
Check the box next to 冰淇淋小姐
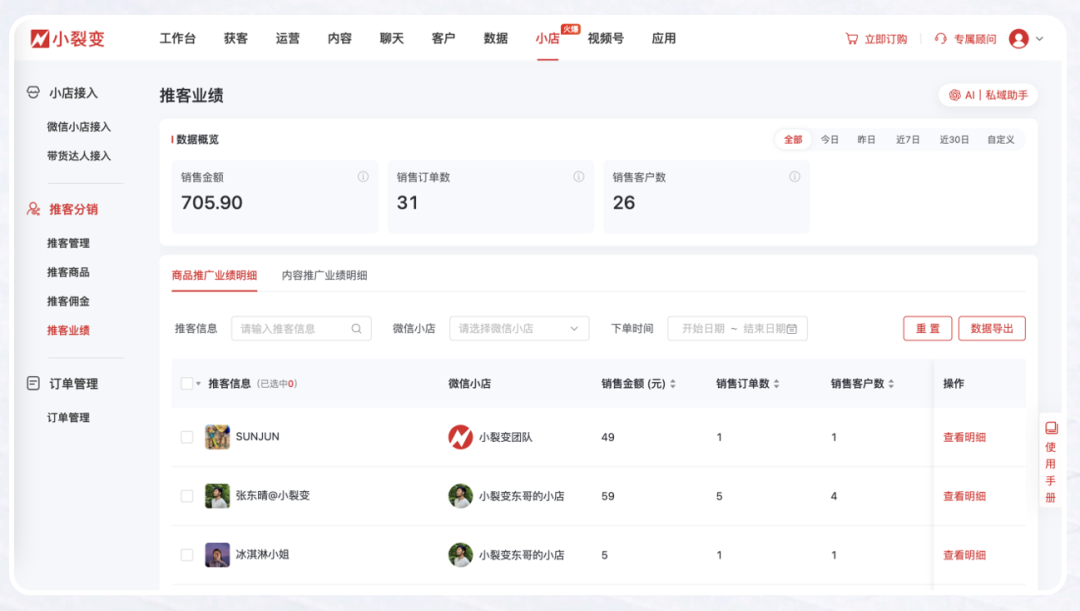187,555
